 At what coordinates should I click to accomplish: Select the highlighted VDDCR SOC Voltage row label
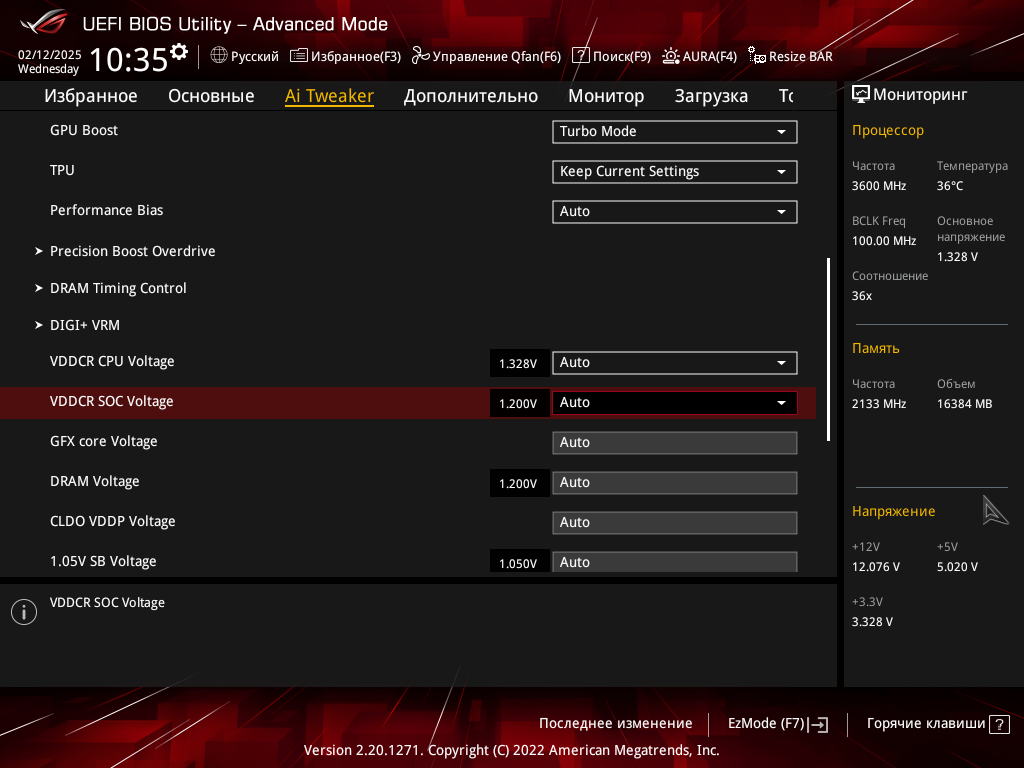[111, 401]
